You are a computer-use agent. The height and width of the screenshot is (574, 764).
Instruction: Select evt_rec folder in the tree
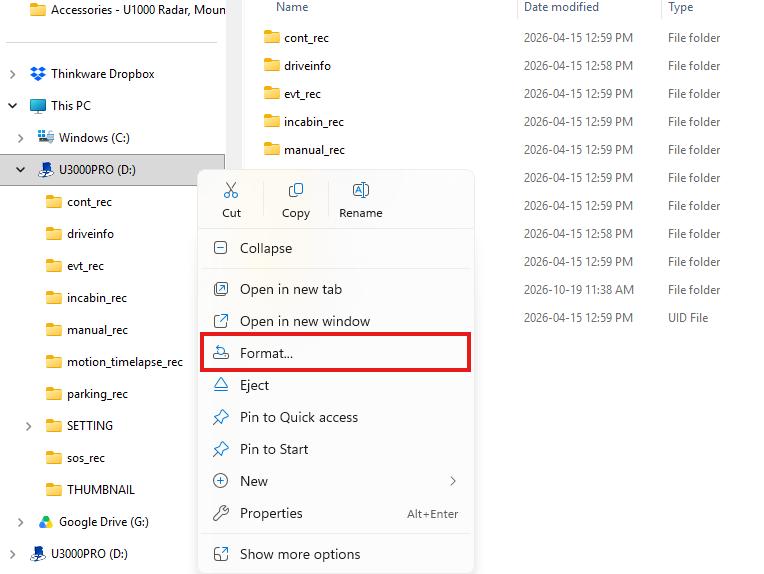[x=85, y=266]
